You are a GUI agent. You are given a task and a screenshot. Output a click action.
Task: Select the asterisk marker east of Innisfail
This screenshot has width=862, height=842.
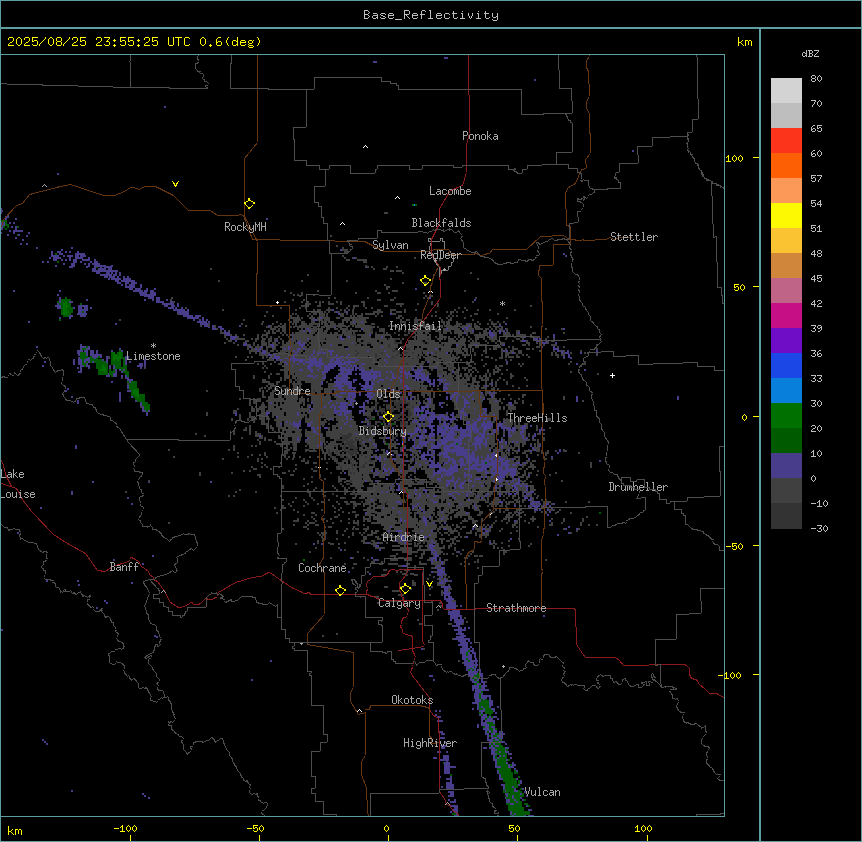point(502,303)
